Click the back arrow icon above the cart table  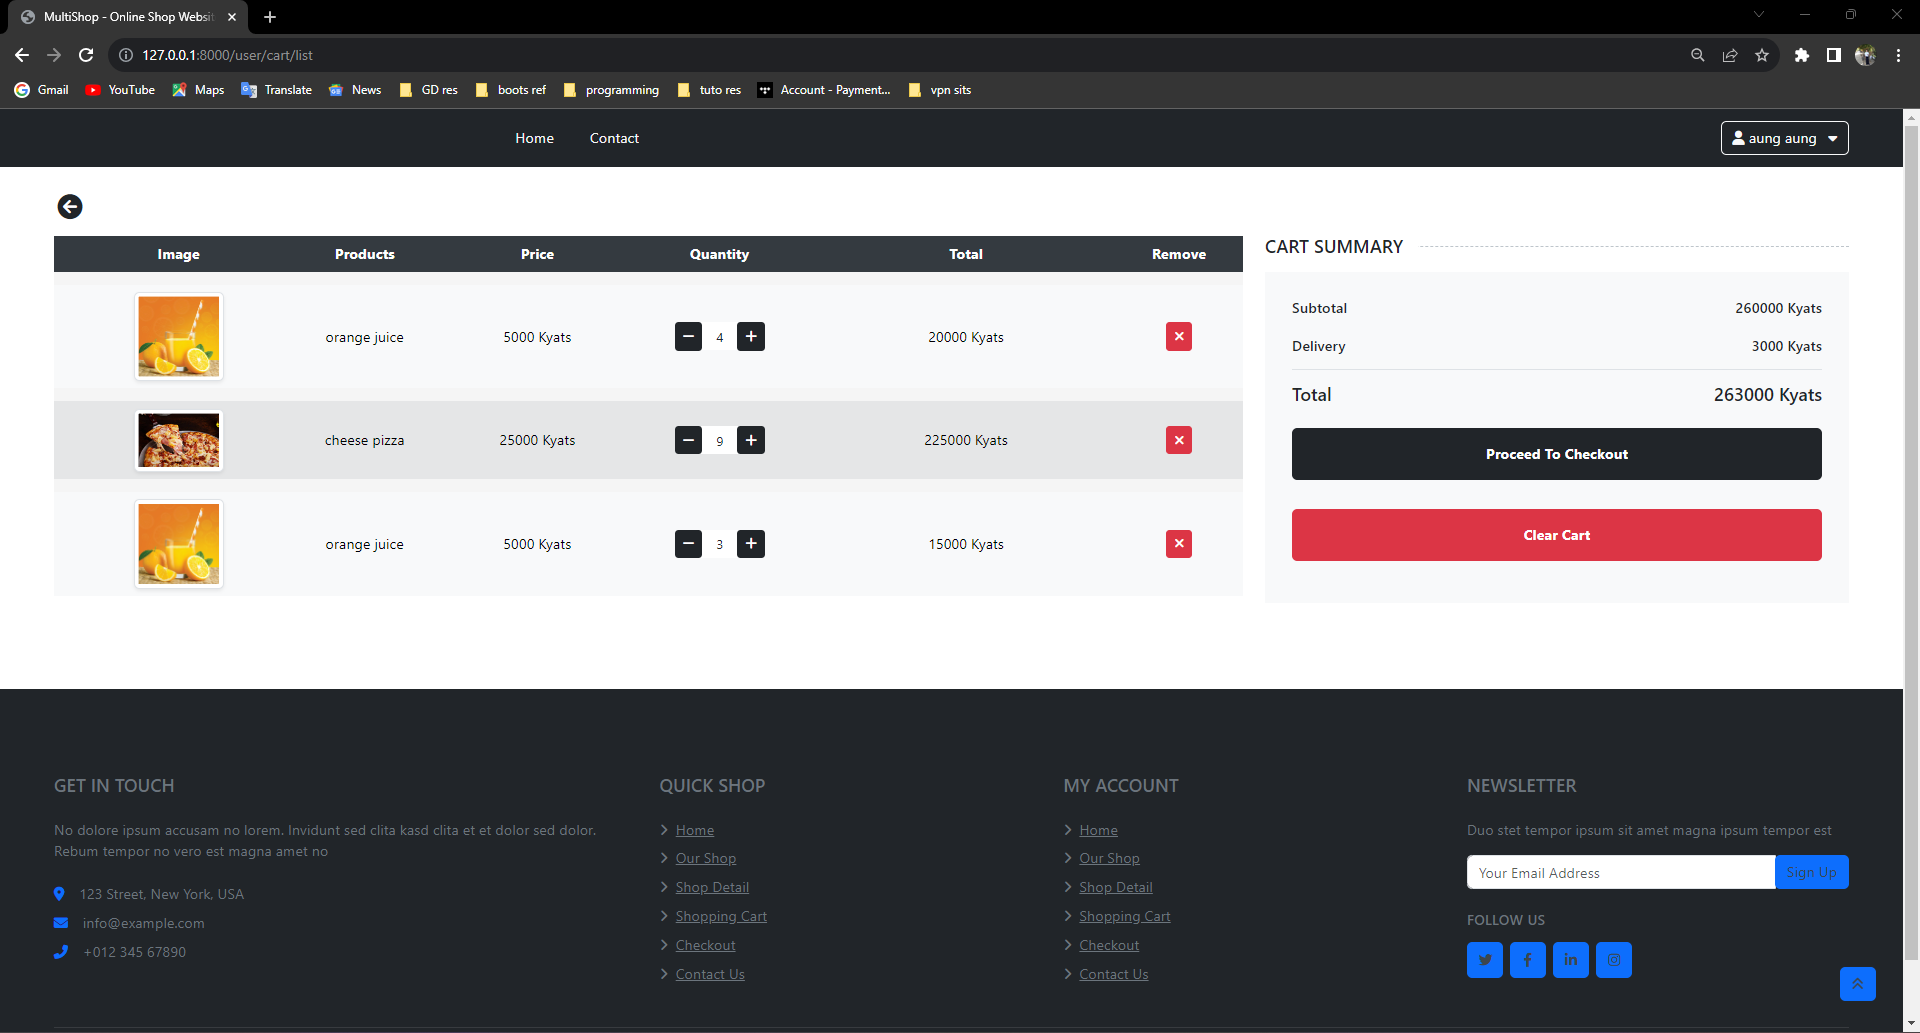click(x=70, y=207)
